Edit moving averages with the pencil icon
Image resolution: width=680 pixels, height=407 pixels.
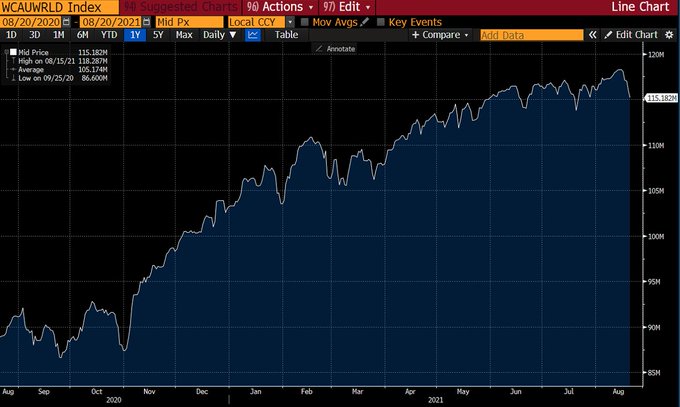[x=365, y=22]
